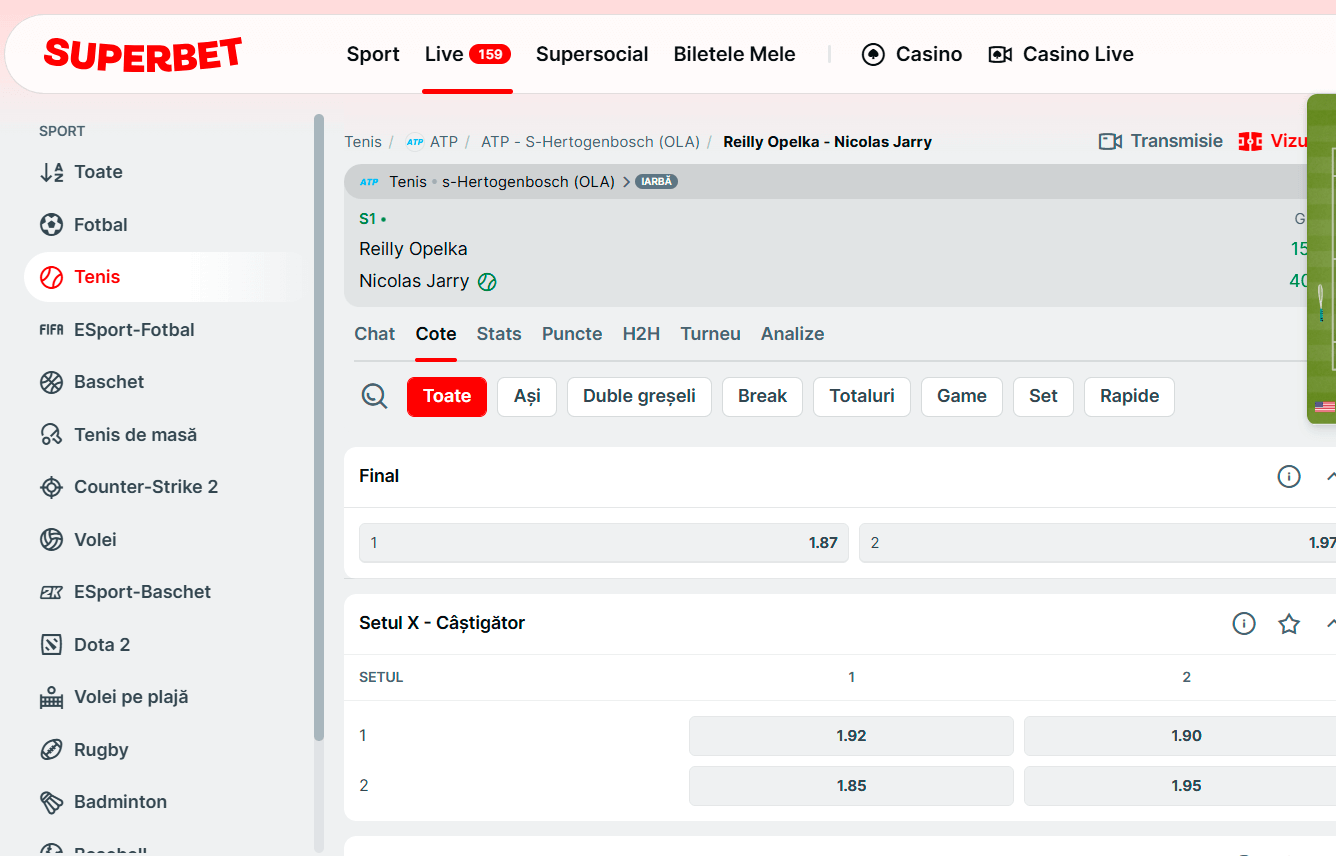Open the Sport top menu
The image size is (1336, 856).
pyautogui.click(x=373, y=54)
